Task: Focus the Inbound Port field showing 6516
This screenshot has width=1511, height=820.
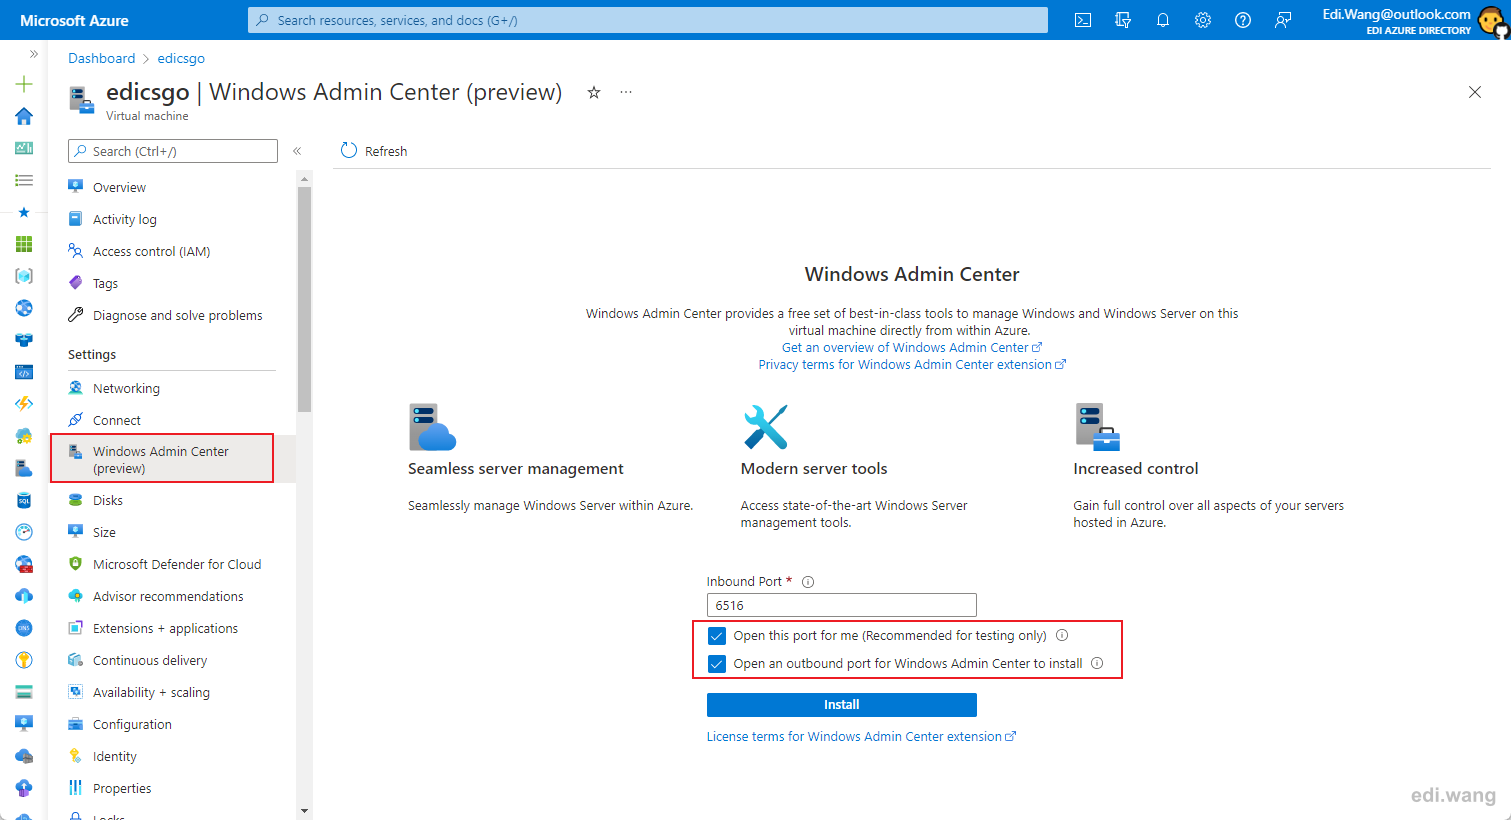Action: click(841, 605)
